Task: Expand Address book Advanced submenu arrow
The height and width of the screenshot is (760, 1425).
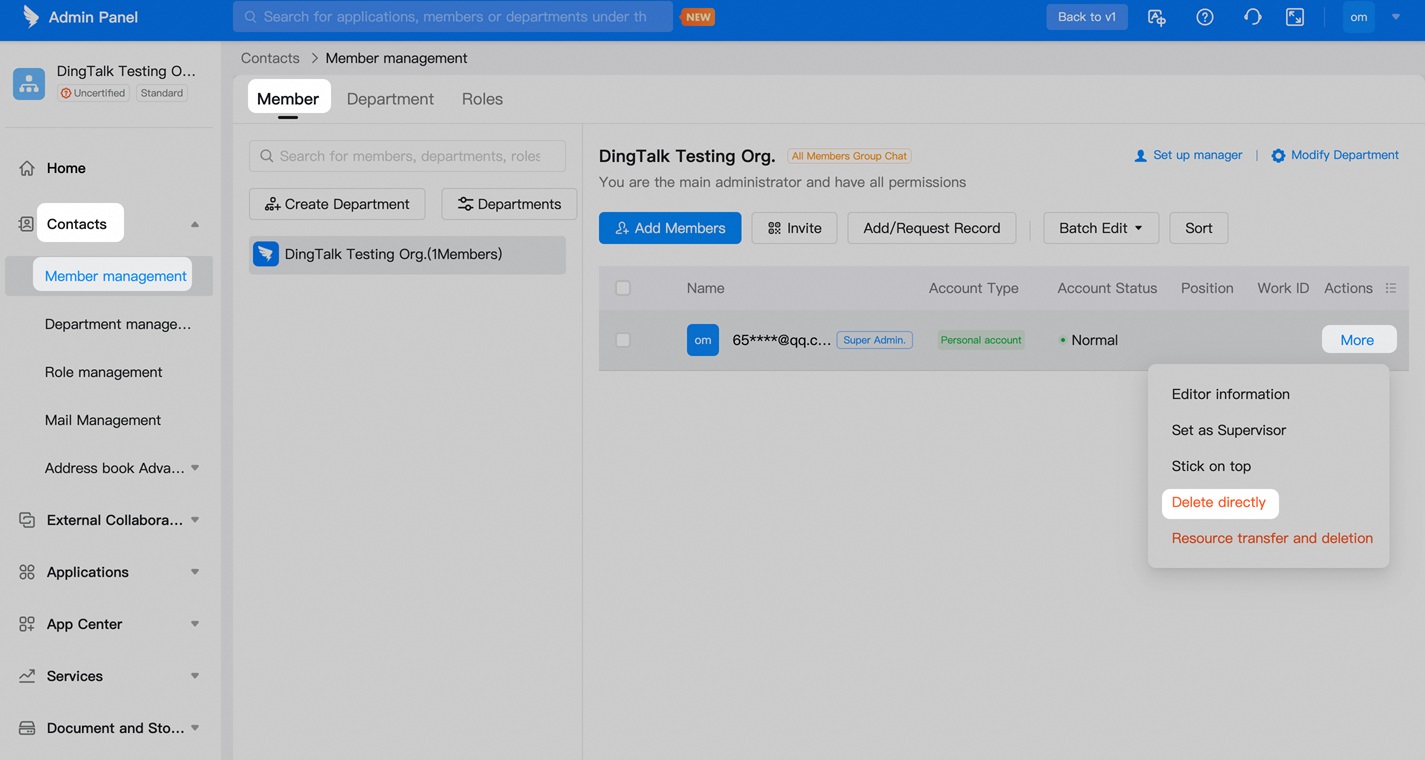Action: point(195,468)
